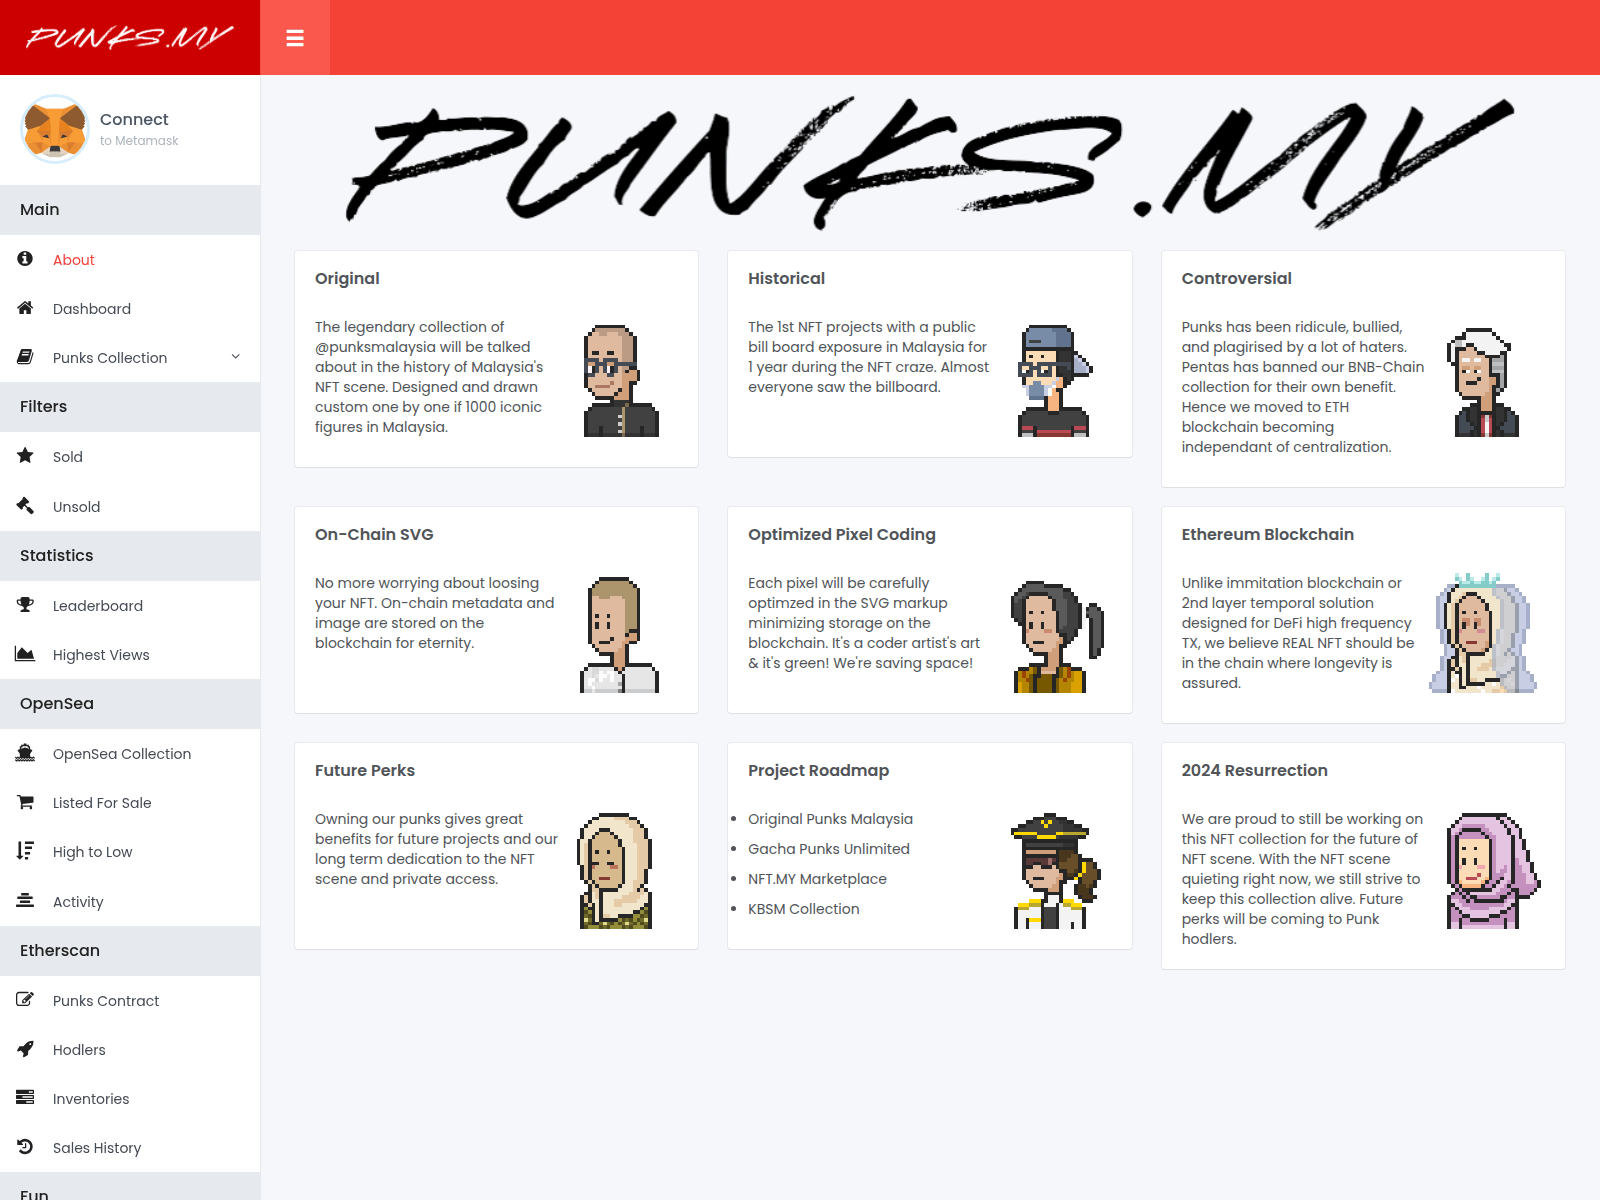Click the ship icon beside OpenSea Collection
This screenshot has width=1600, height=1200.
[25, 753]
